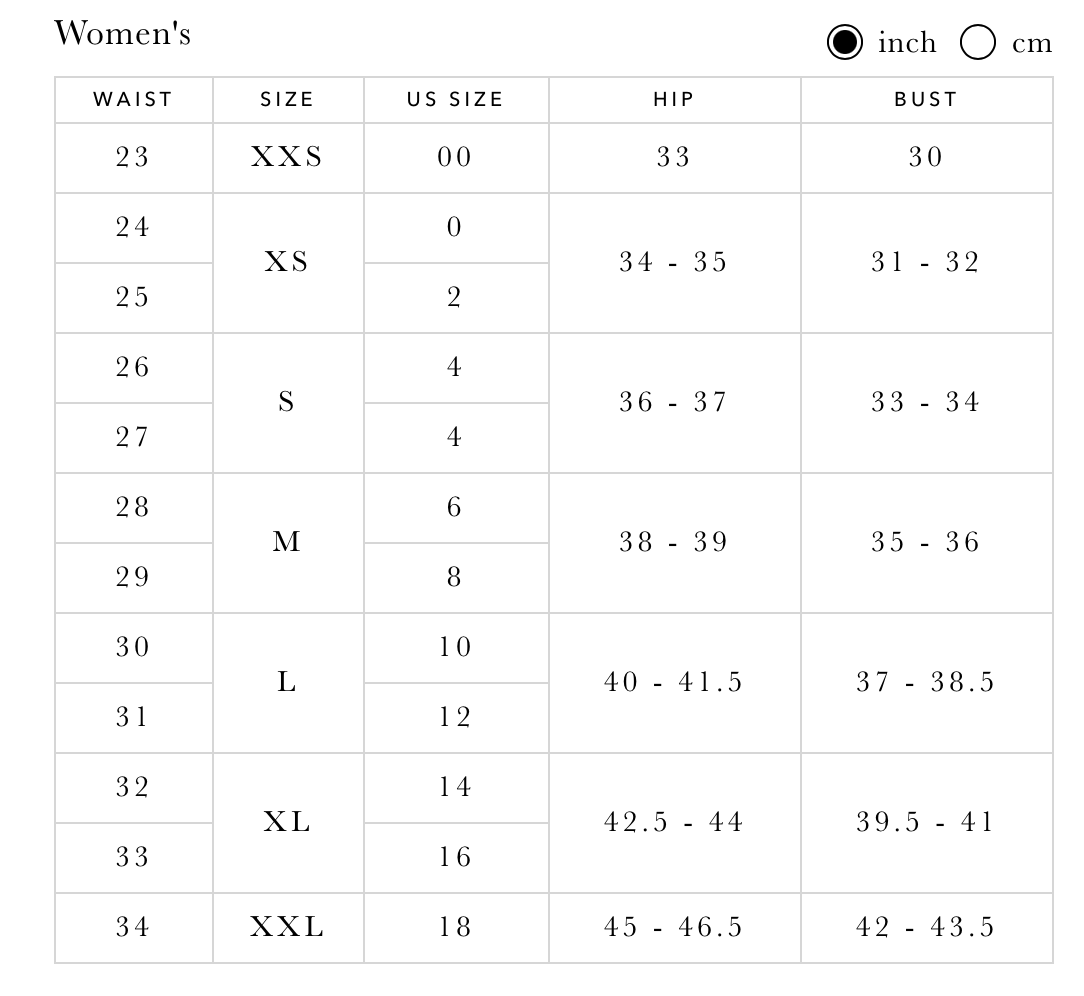This screenshot has width=1084, height=996.
Task: Click the SIZE column header
Action: pos(288,100)
